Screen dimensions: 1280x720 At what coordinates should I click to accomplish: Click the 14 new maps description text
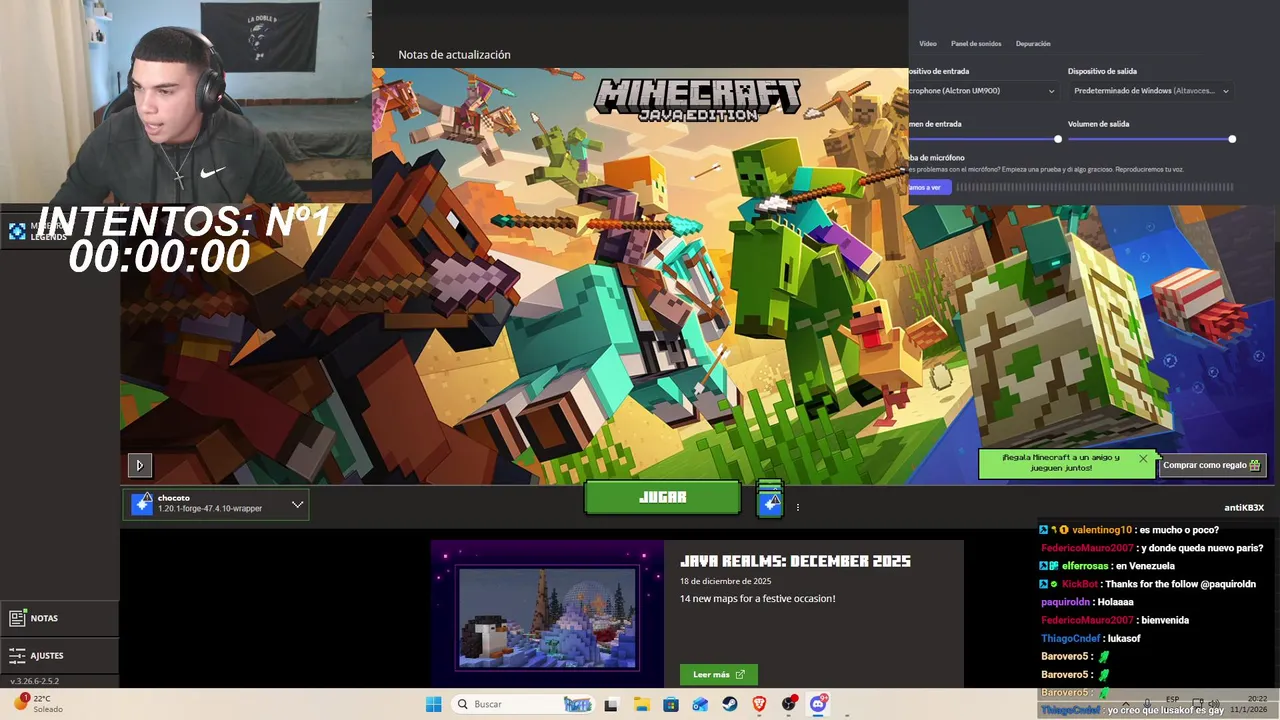[757, 599]
